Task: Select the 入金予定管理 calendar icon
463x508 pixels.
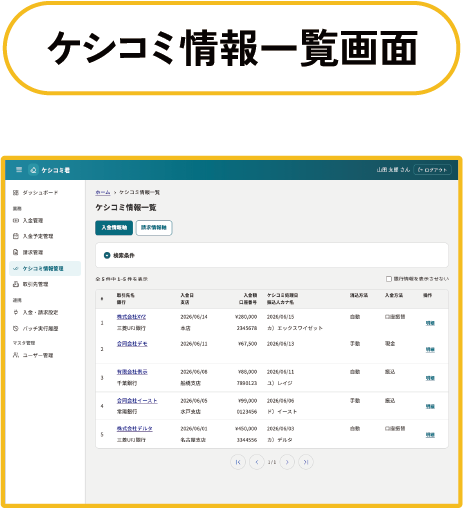Action: [x=15, y=236]
